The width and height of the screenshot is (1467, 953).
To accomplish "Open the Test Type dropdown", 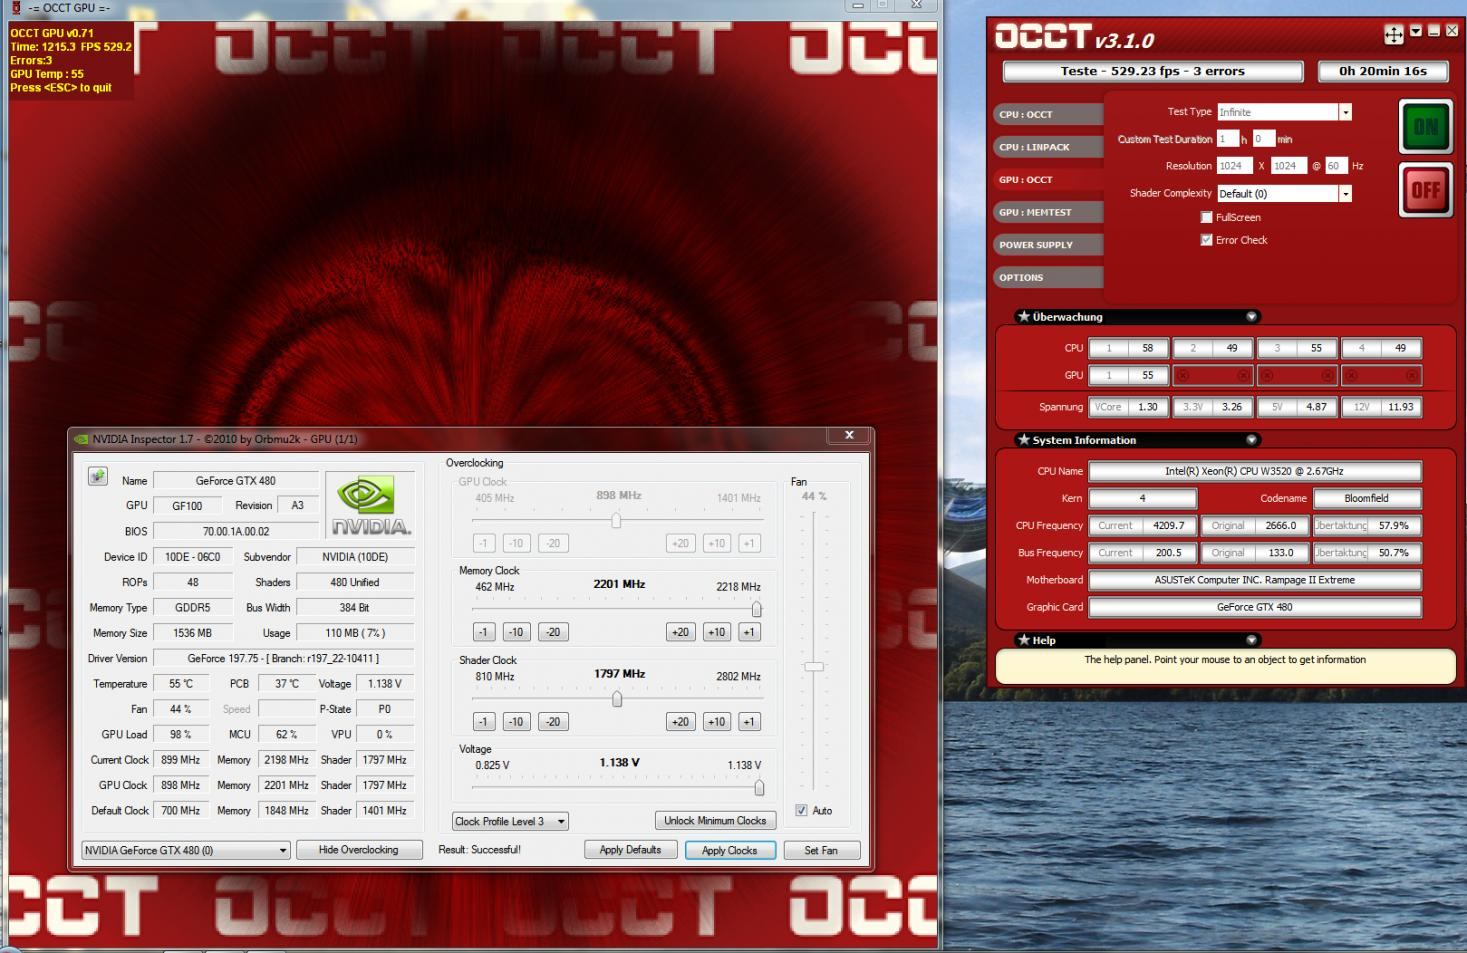I will click(x=1345, y=112).
